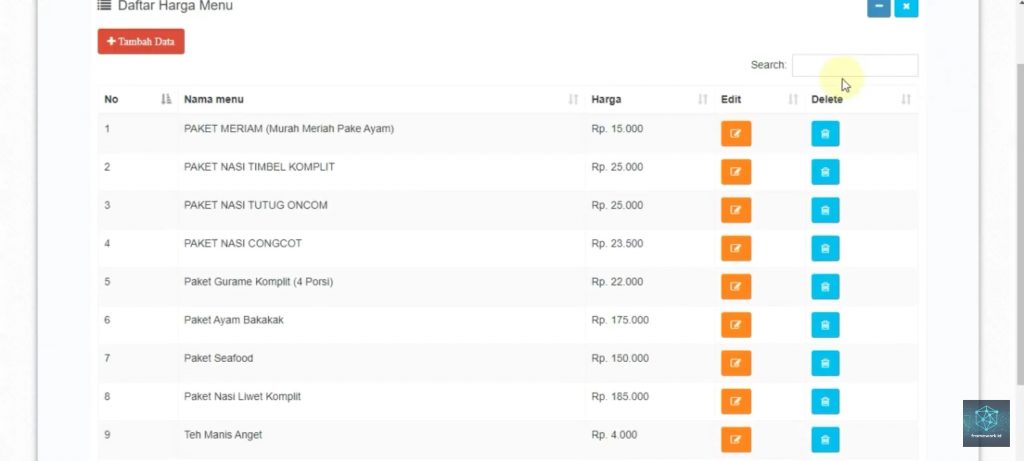Delete PAKET NASI TIMBEL KOMPLIT entry

825,172
